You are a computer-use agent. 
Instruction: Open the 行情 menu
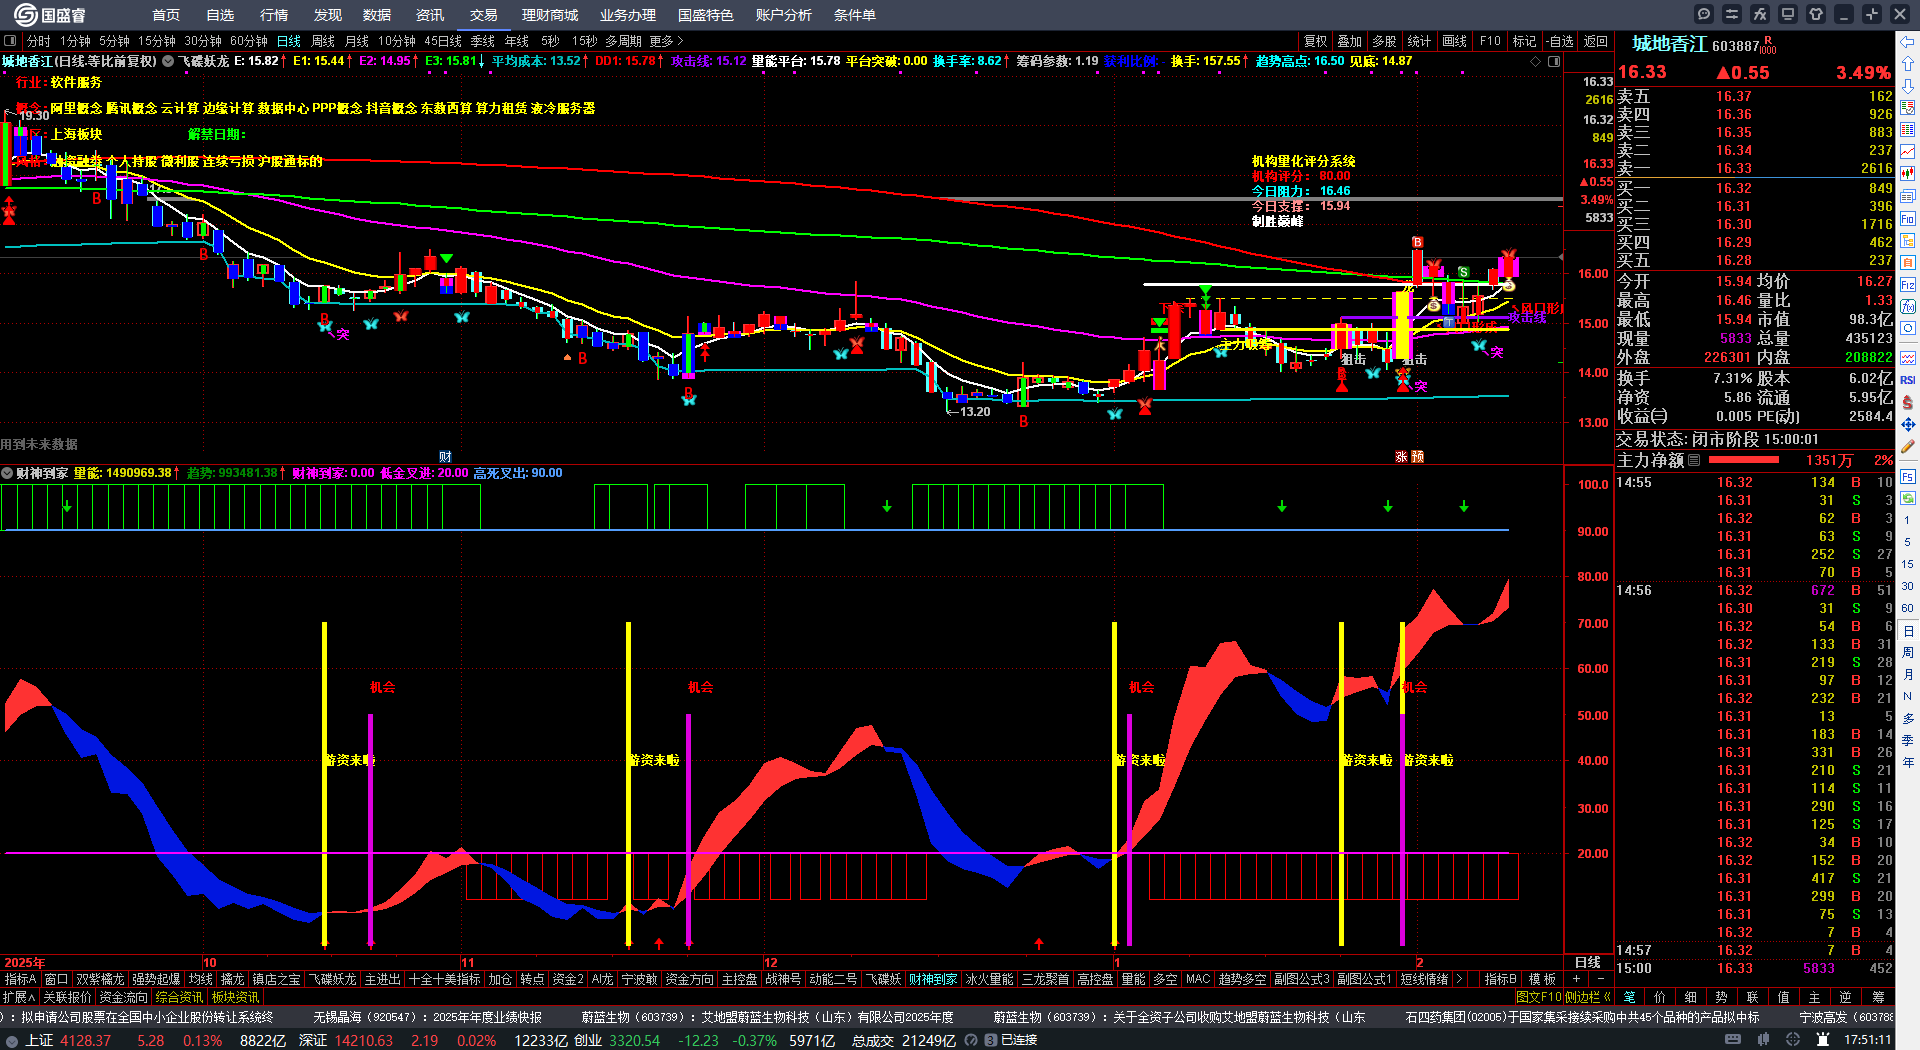coord(274,15)
